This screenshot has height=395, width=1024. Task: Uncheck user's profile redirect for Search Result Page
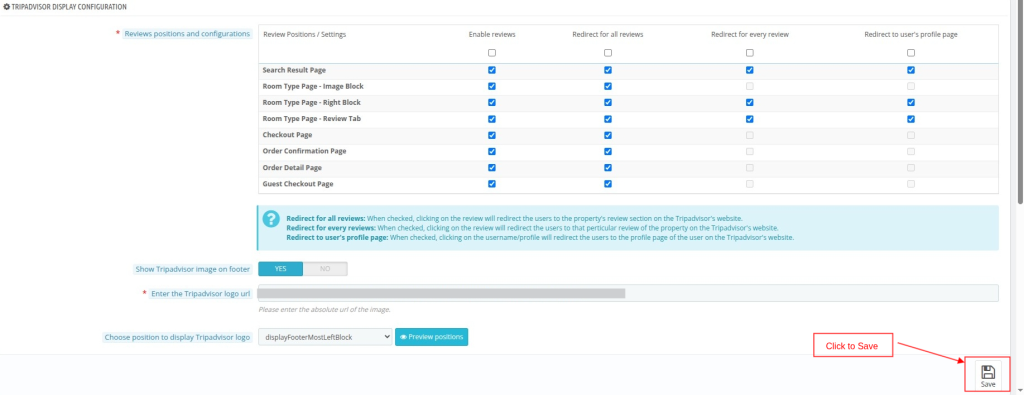click(x=911, y=70)
